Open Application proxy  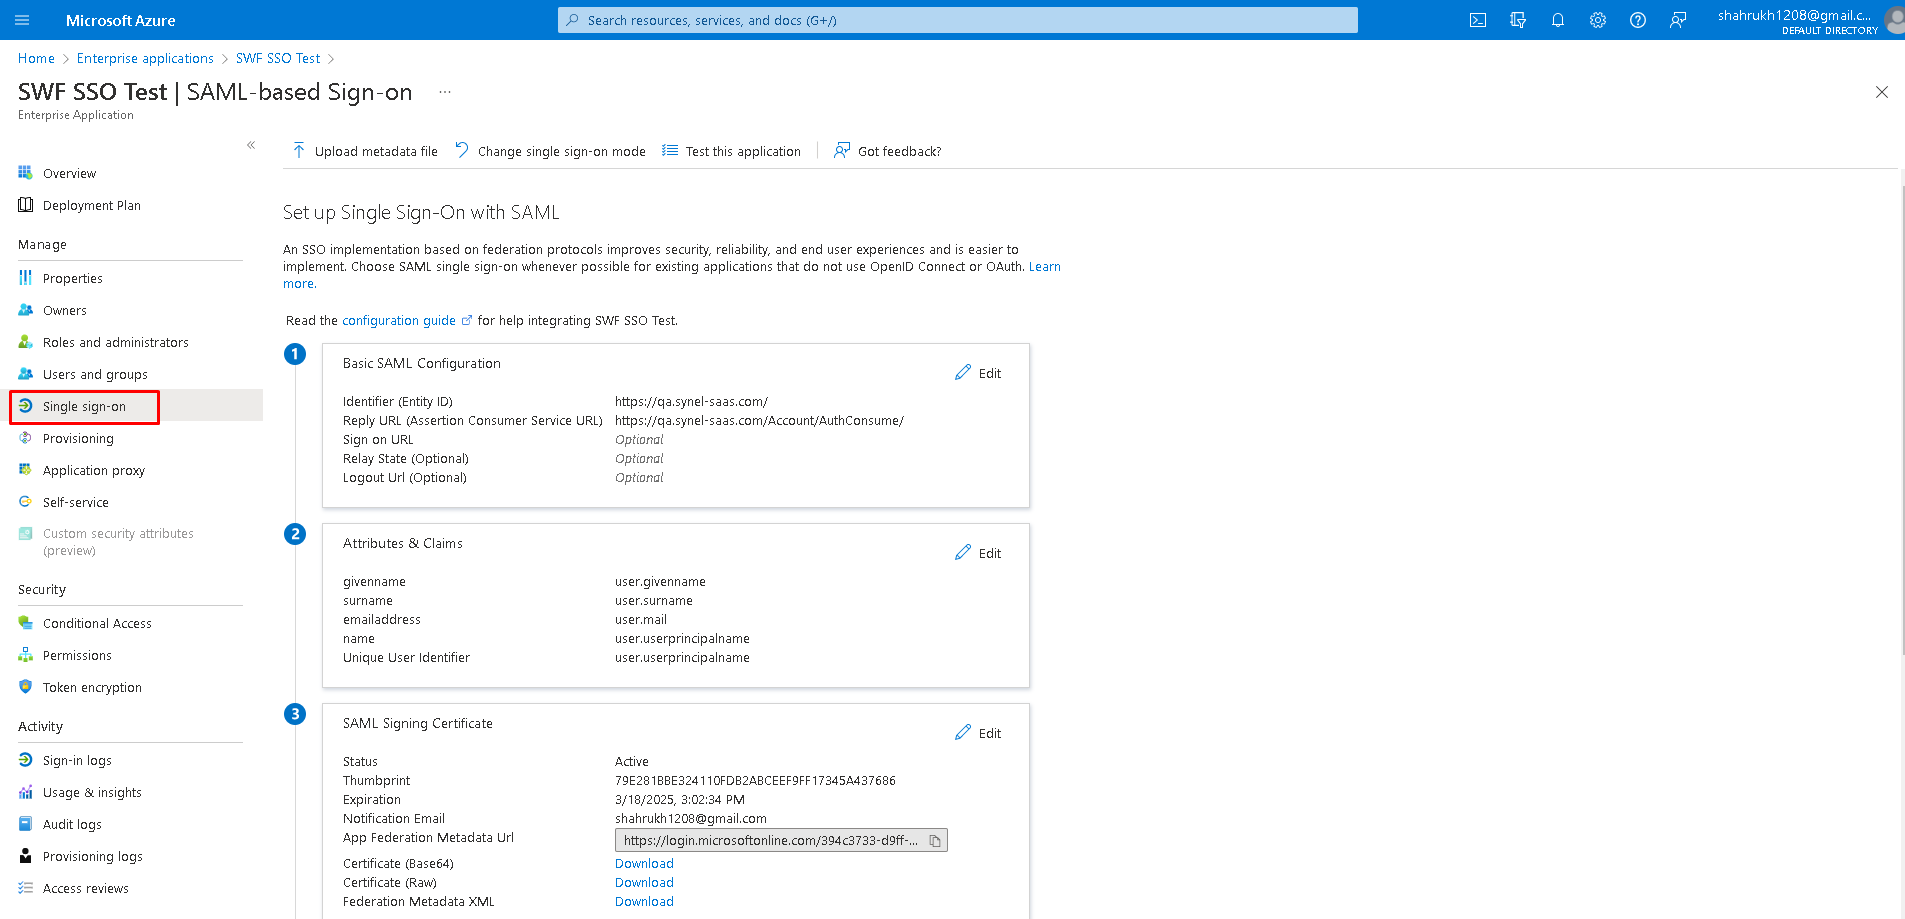tap(93, 470)
